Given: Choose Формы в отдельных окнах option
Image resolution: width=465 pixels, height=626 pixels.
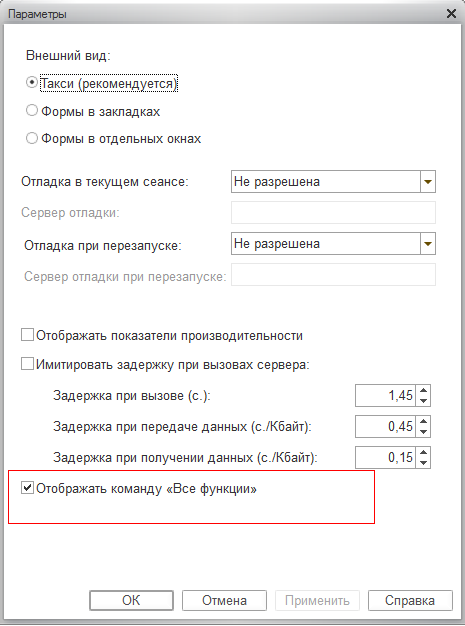Looking at the screenshot, I should point(32,138).
